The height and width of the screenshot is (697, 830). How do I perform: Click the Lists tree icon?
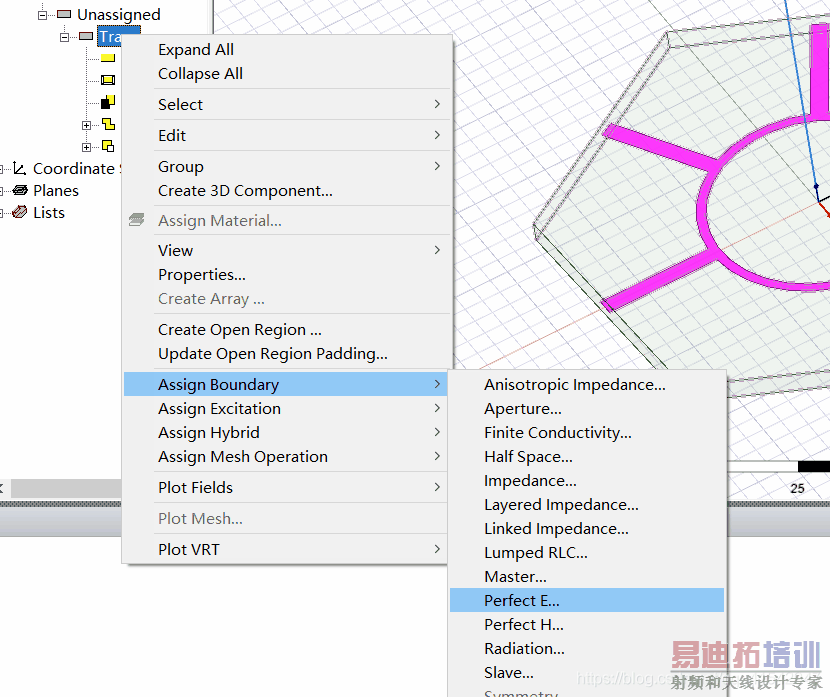point(20,212)
